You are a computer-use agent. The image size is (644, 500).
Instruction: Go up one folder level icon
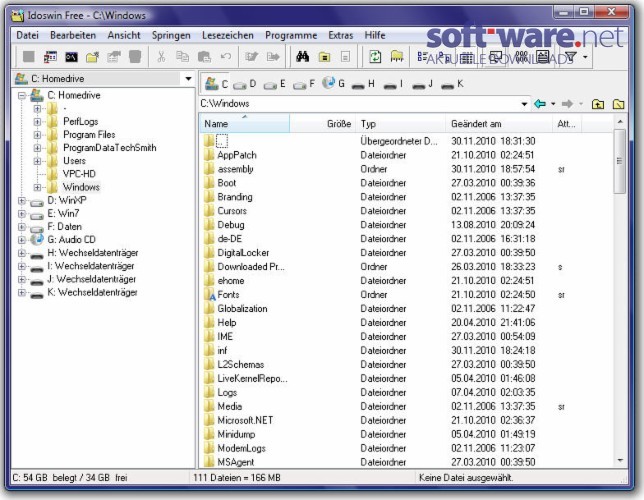point(598,104)
